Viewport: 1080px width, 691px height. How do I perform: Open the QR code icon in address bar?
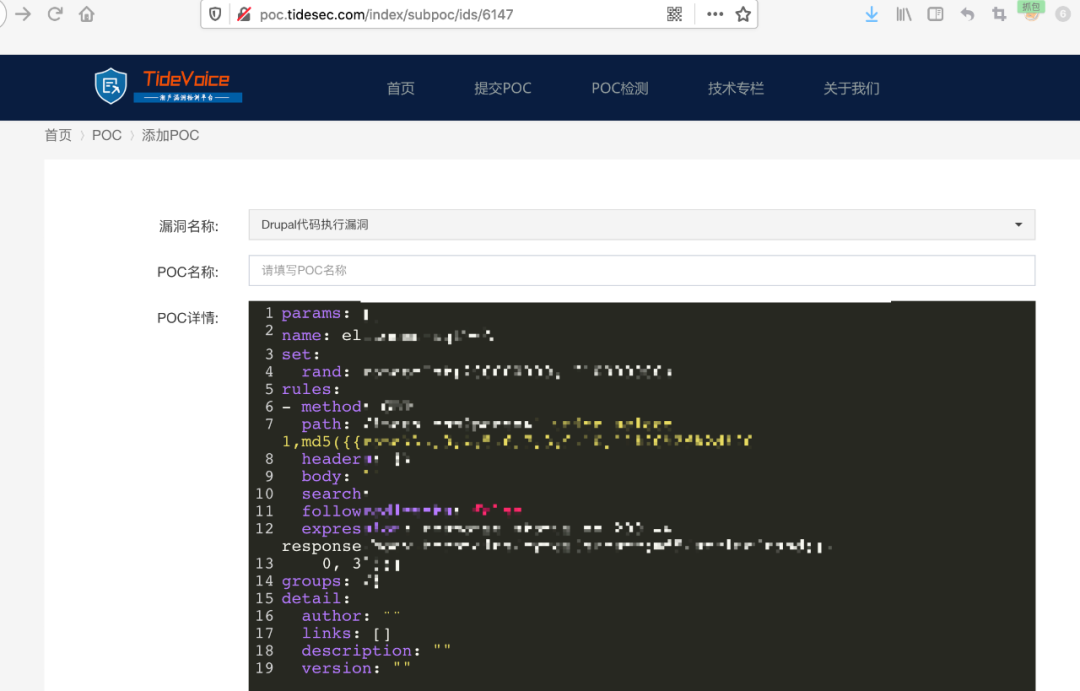coord(674,14)
